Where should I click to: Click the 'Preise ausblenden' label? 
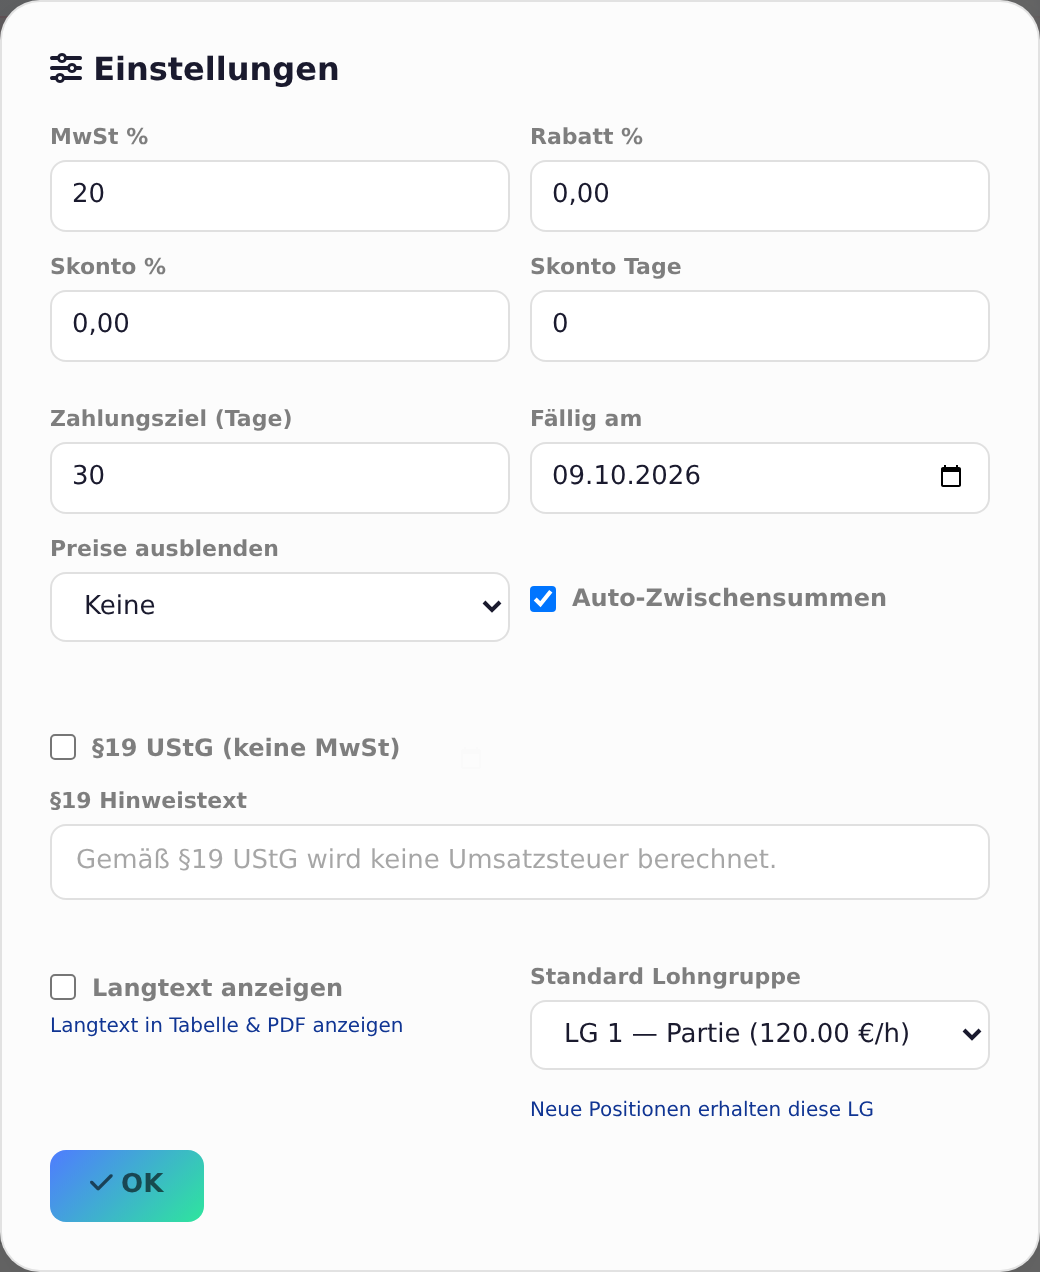[164, 548]
